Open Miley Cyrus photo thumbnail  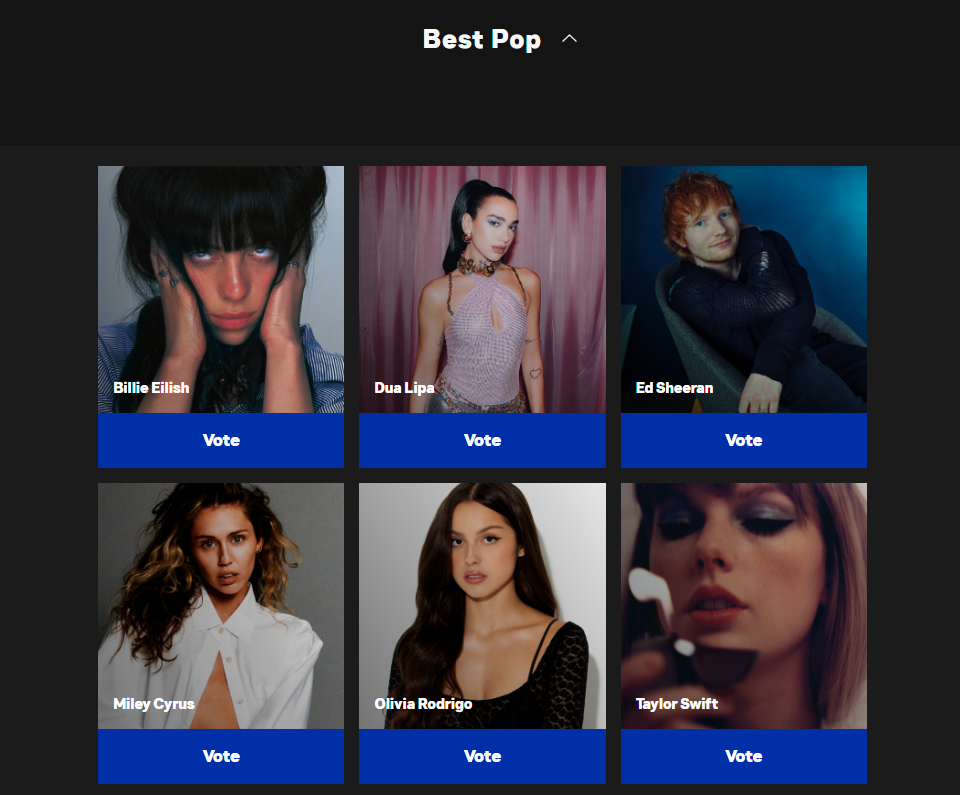pyautogui.click(x=221, y=606)
